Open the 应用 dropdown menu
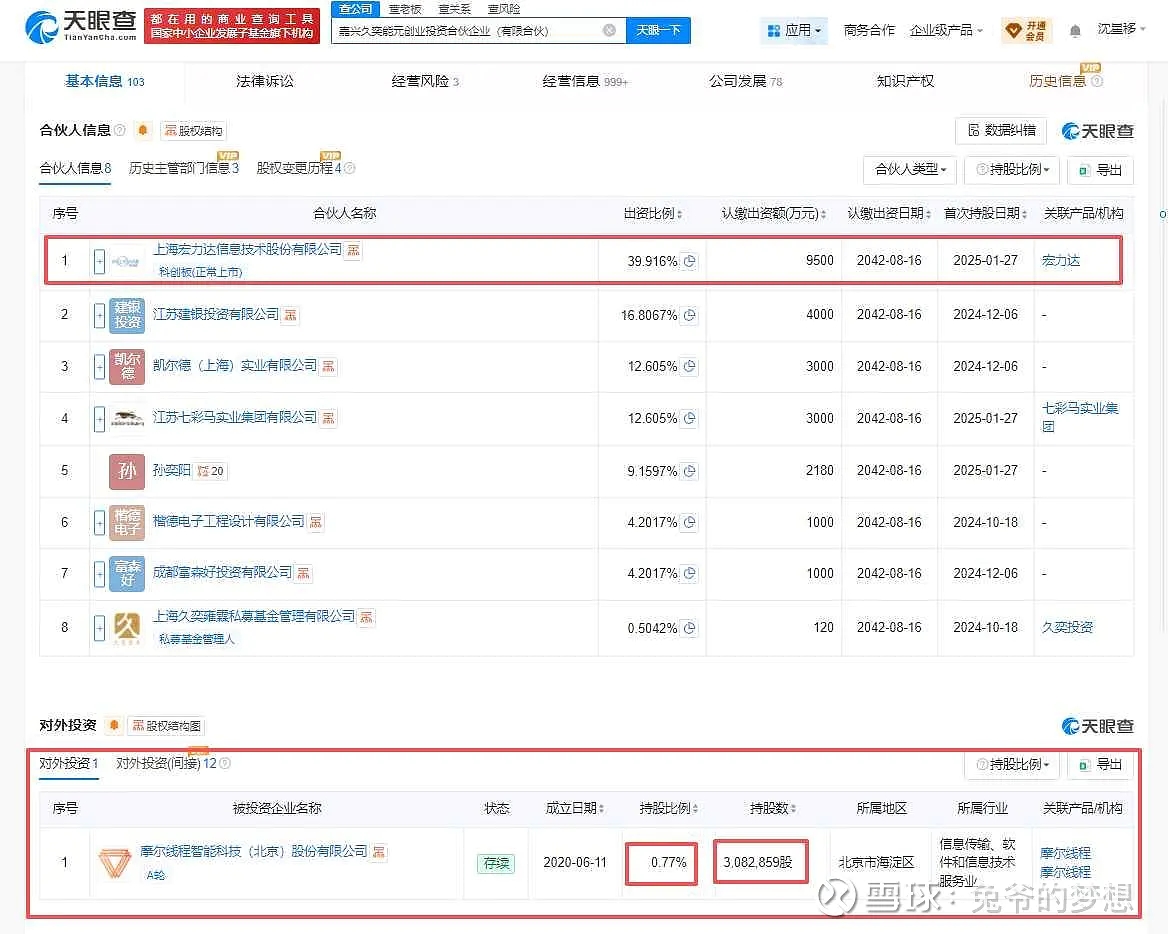 pyautogui.click(x=794, y=31)
